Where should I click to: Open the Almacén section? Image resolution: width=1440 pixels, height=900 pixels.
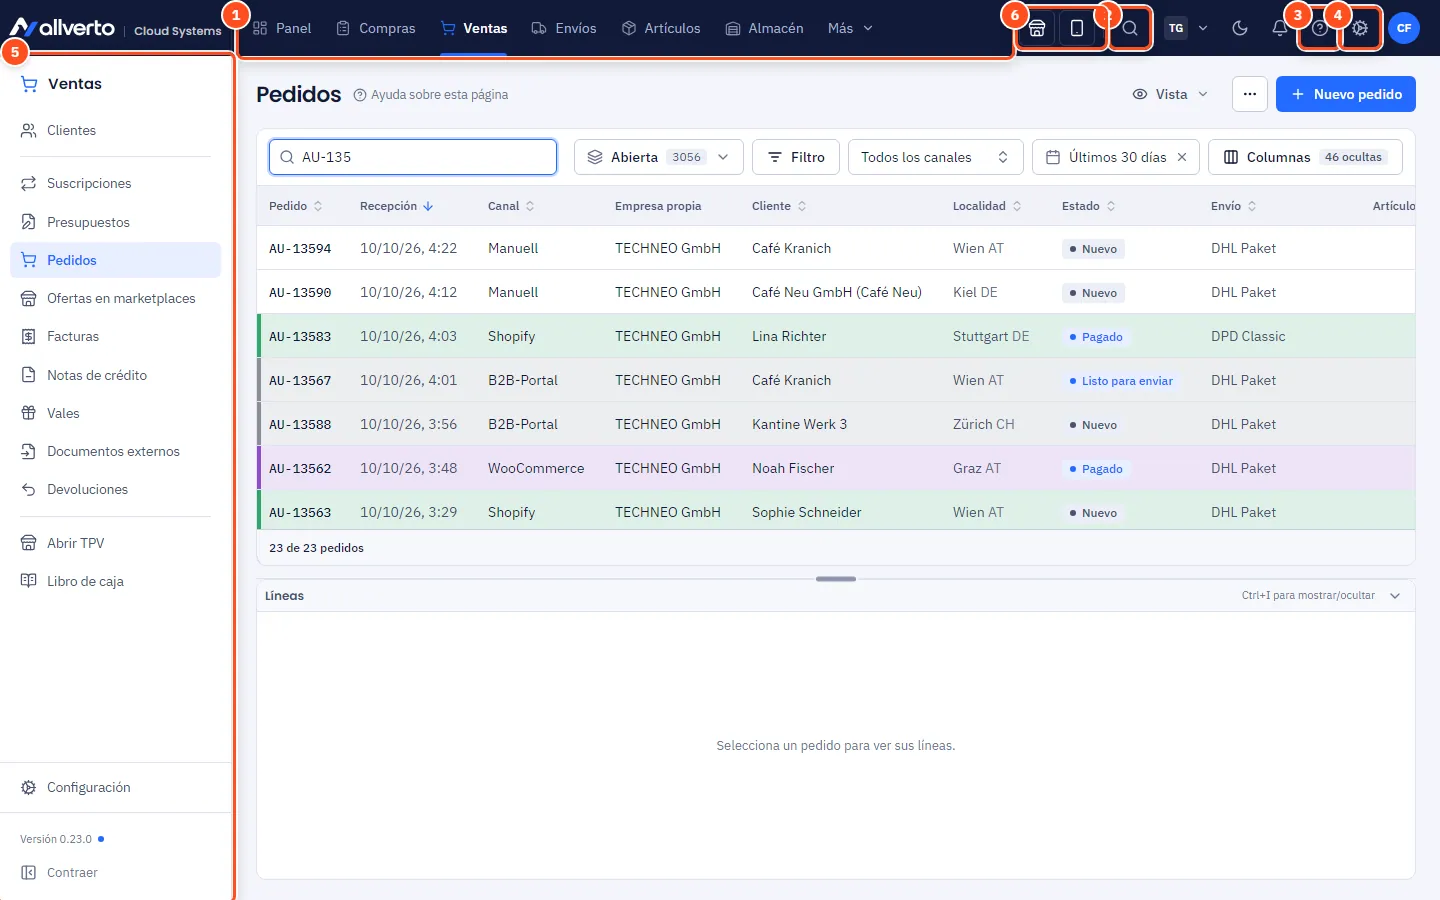(x=765, y=28)
